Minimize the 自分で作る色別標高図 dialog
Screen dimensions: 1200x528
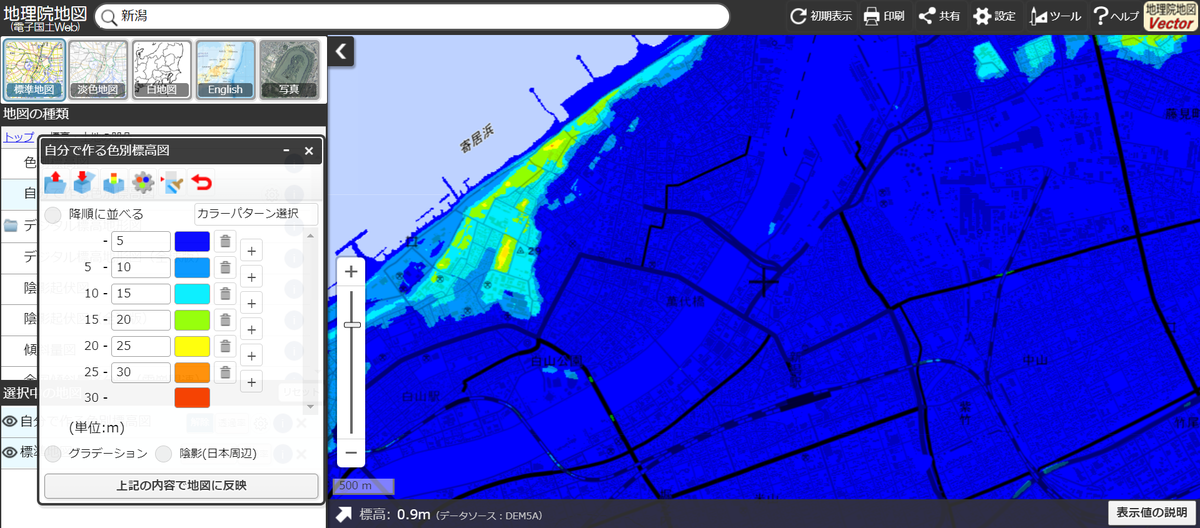[x=286, y=151]
